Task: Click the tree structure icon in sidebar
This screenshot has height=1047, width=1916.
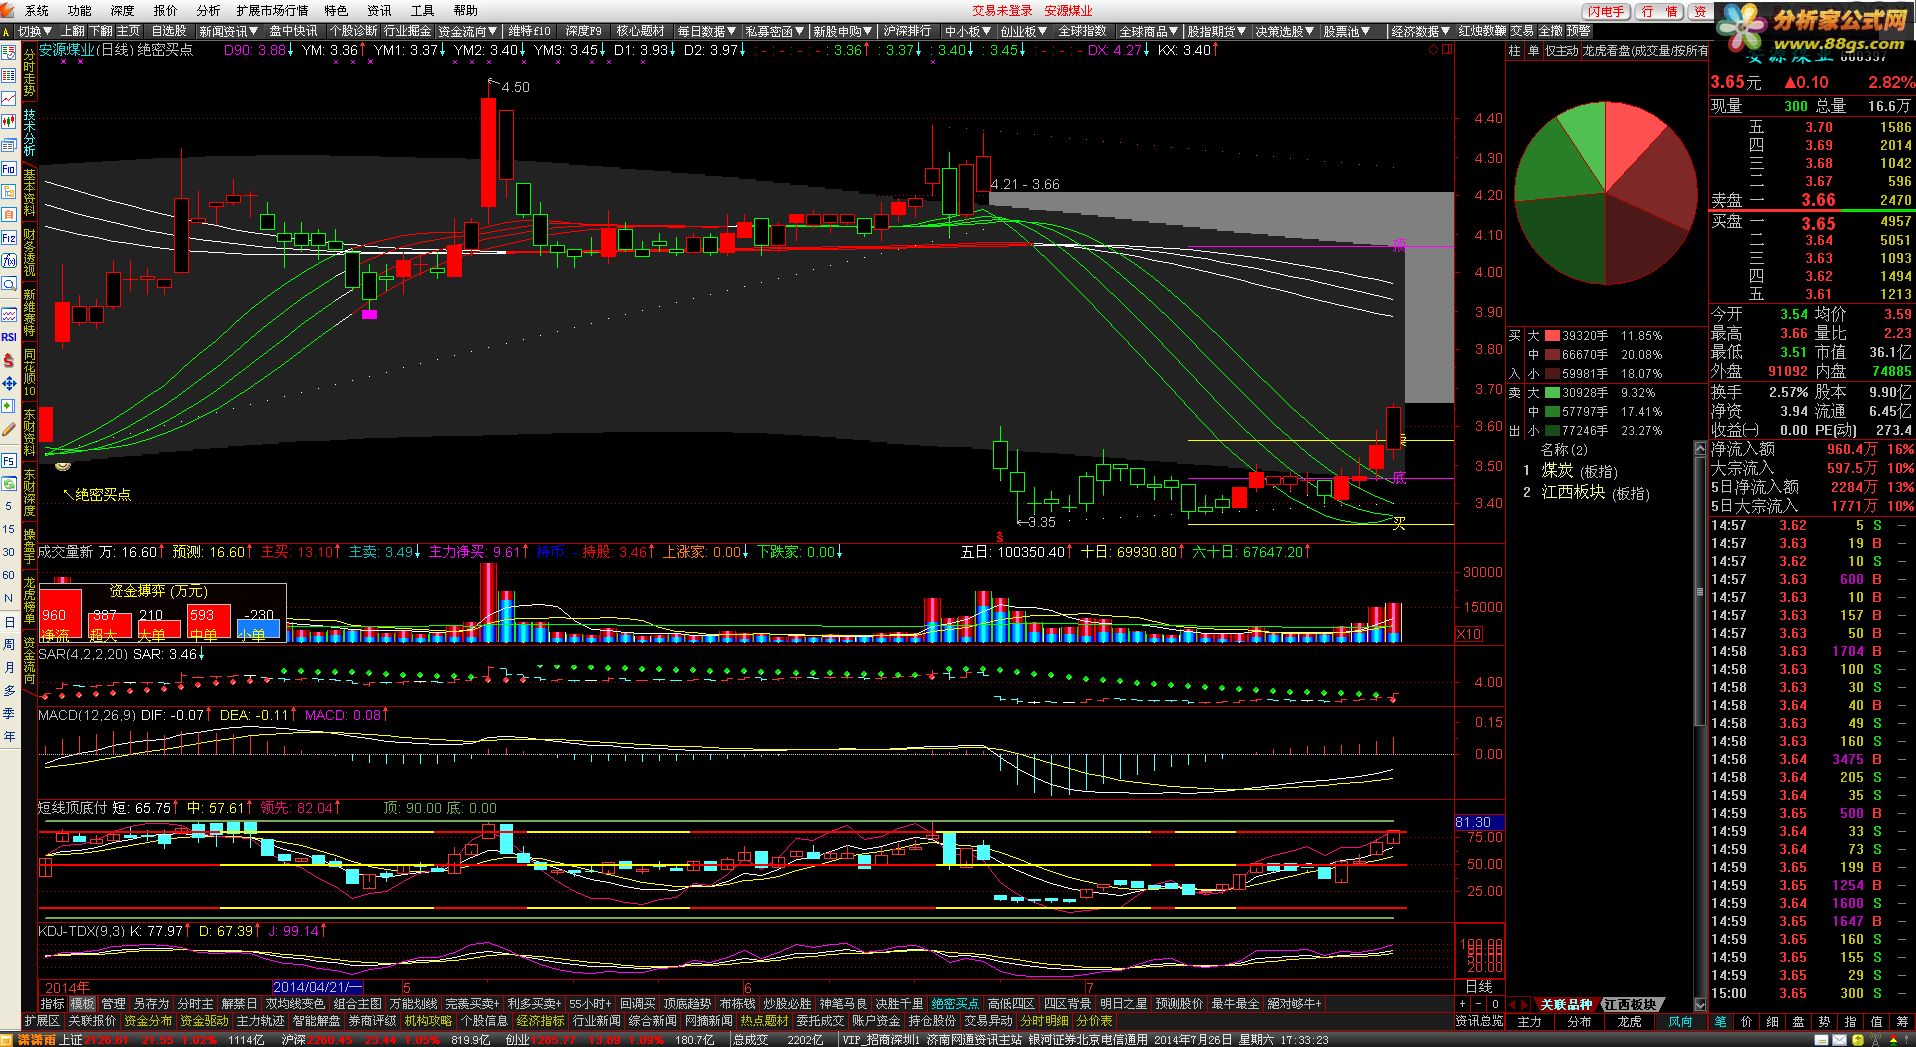Action: tap(9, 191)
